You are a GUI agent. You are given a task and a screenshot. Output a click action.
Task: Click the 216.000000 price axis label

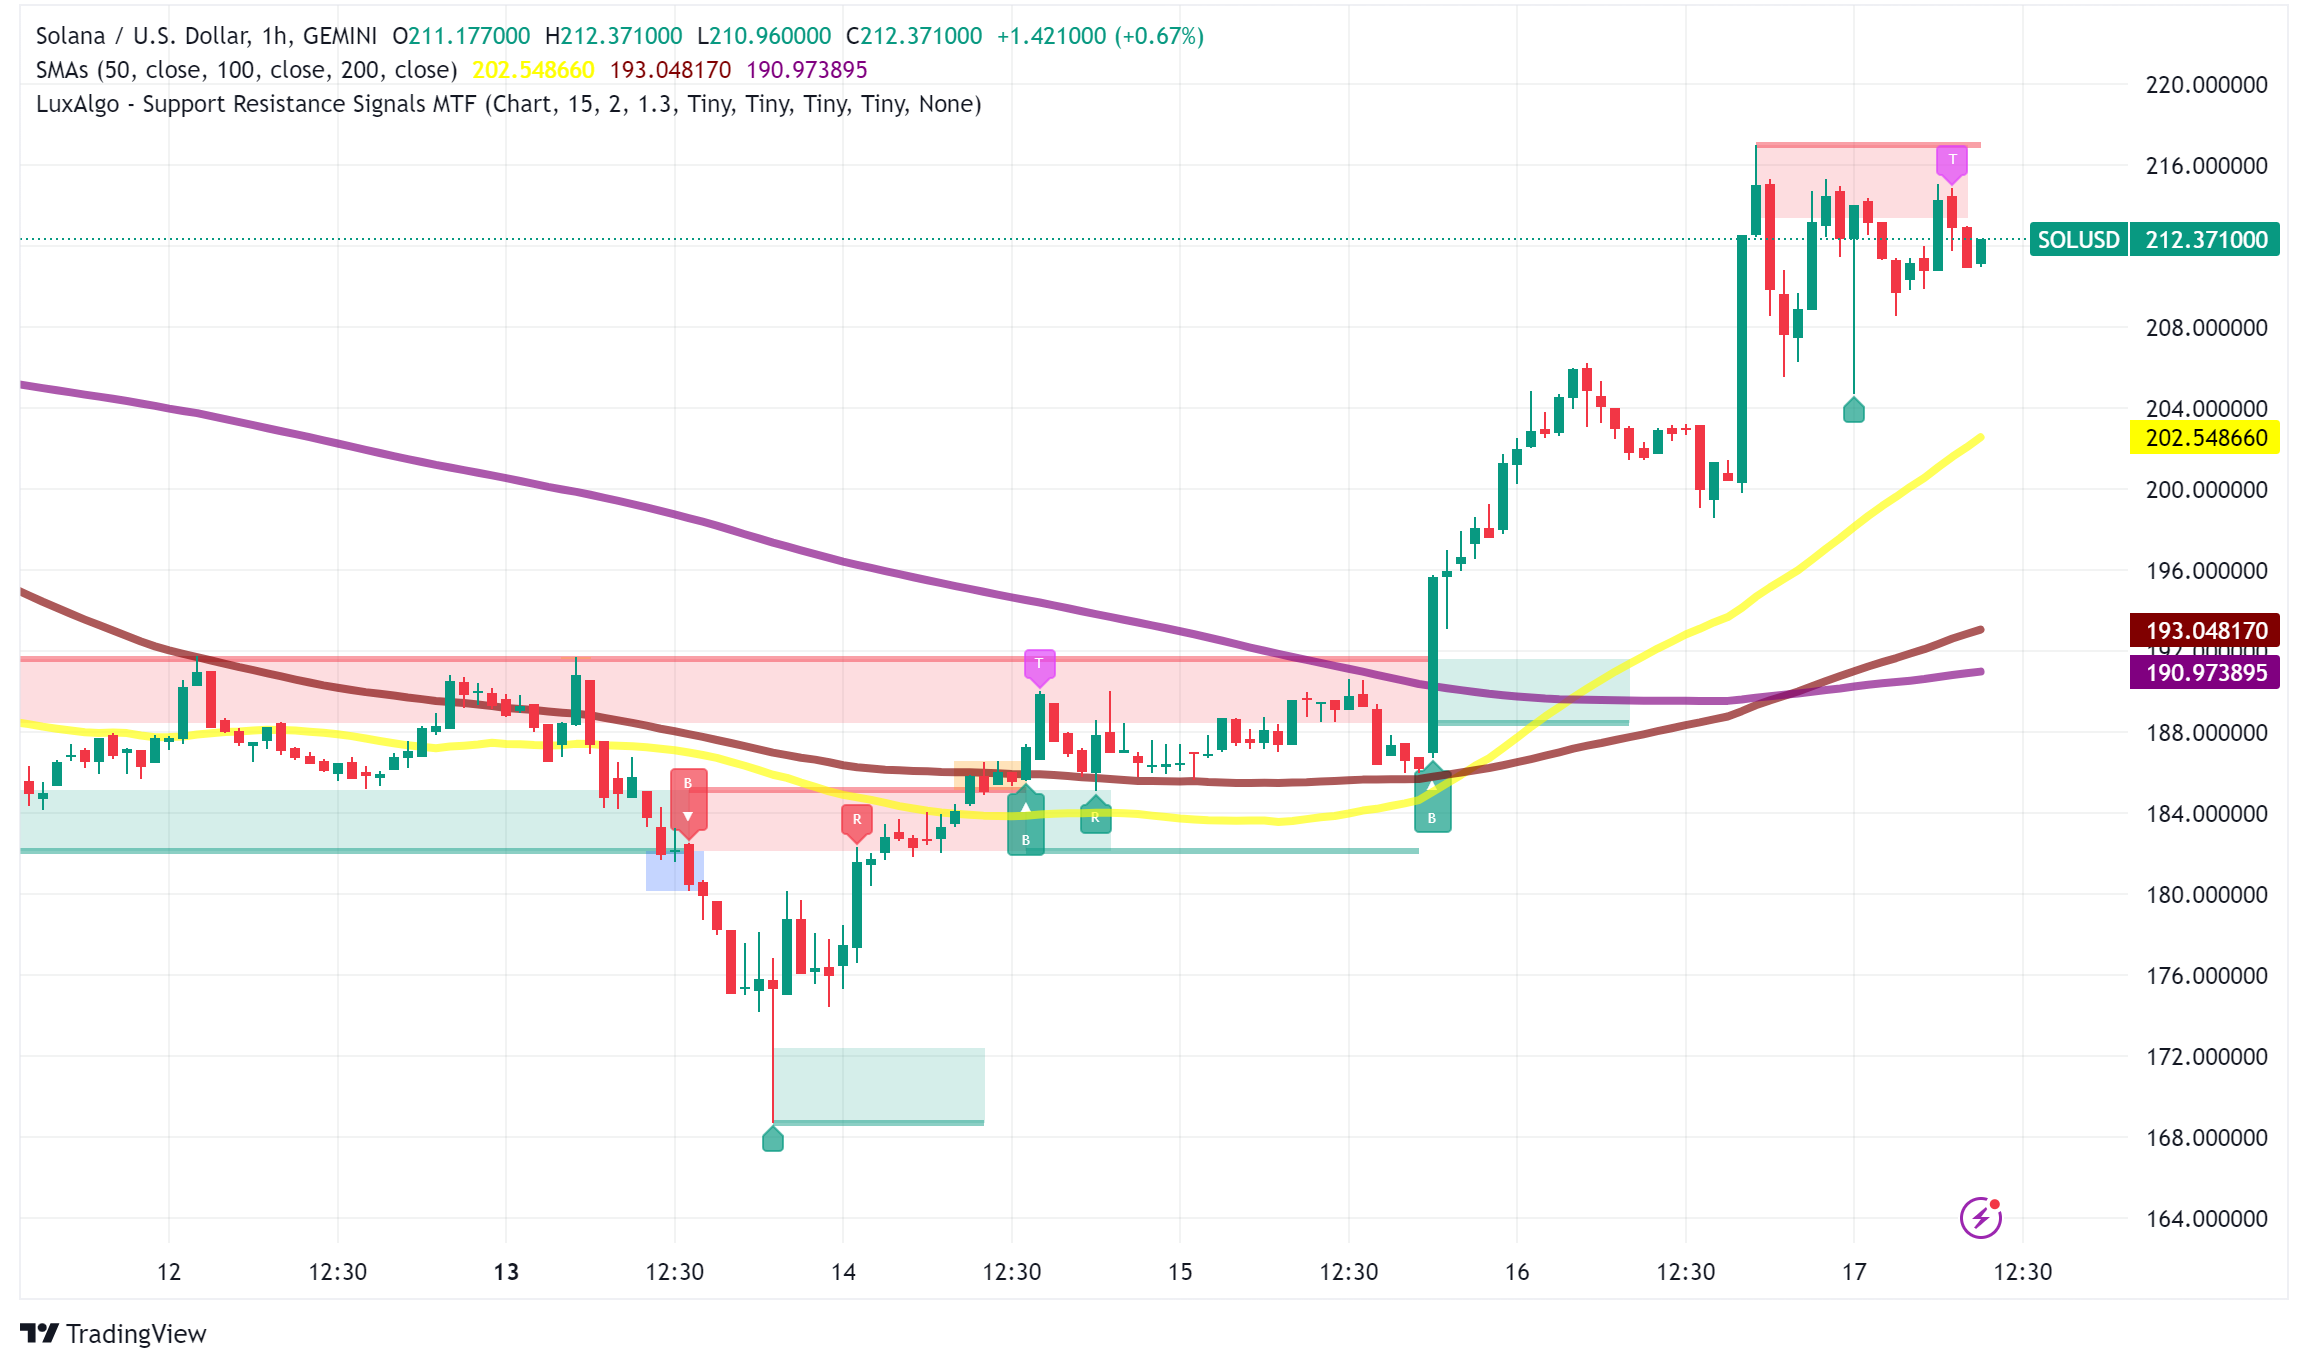coord(2206,166)
